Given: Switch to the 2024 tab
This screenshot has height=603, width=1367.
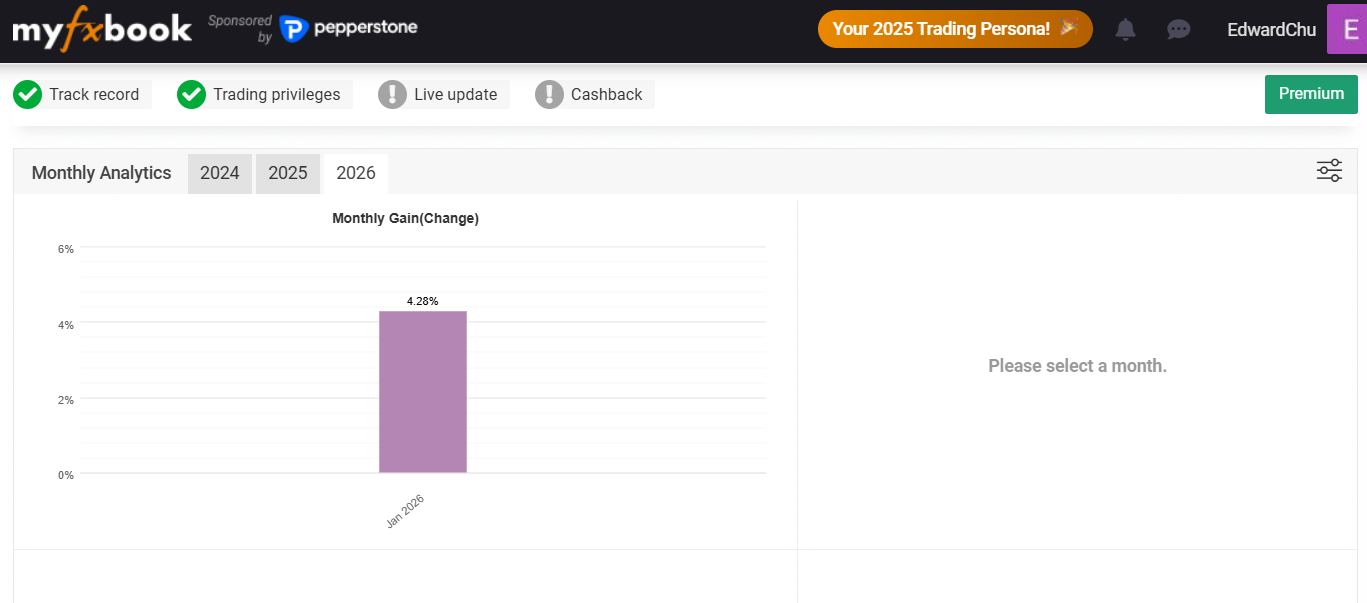Looking at the screenshot, I should coord(220,173).
